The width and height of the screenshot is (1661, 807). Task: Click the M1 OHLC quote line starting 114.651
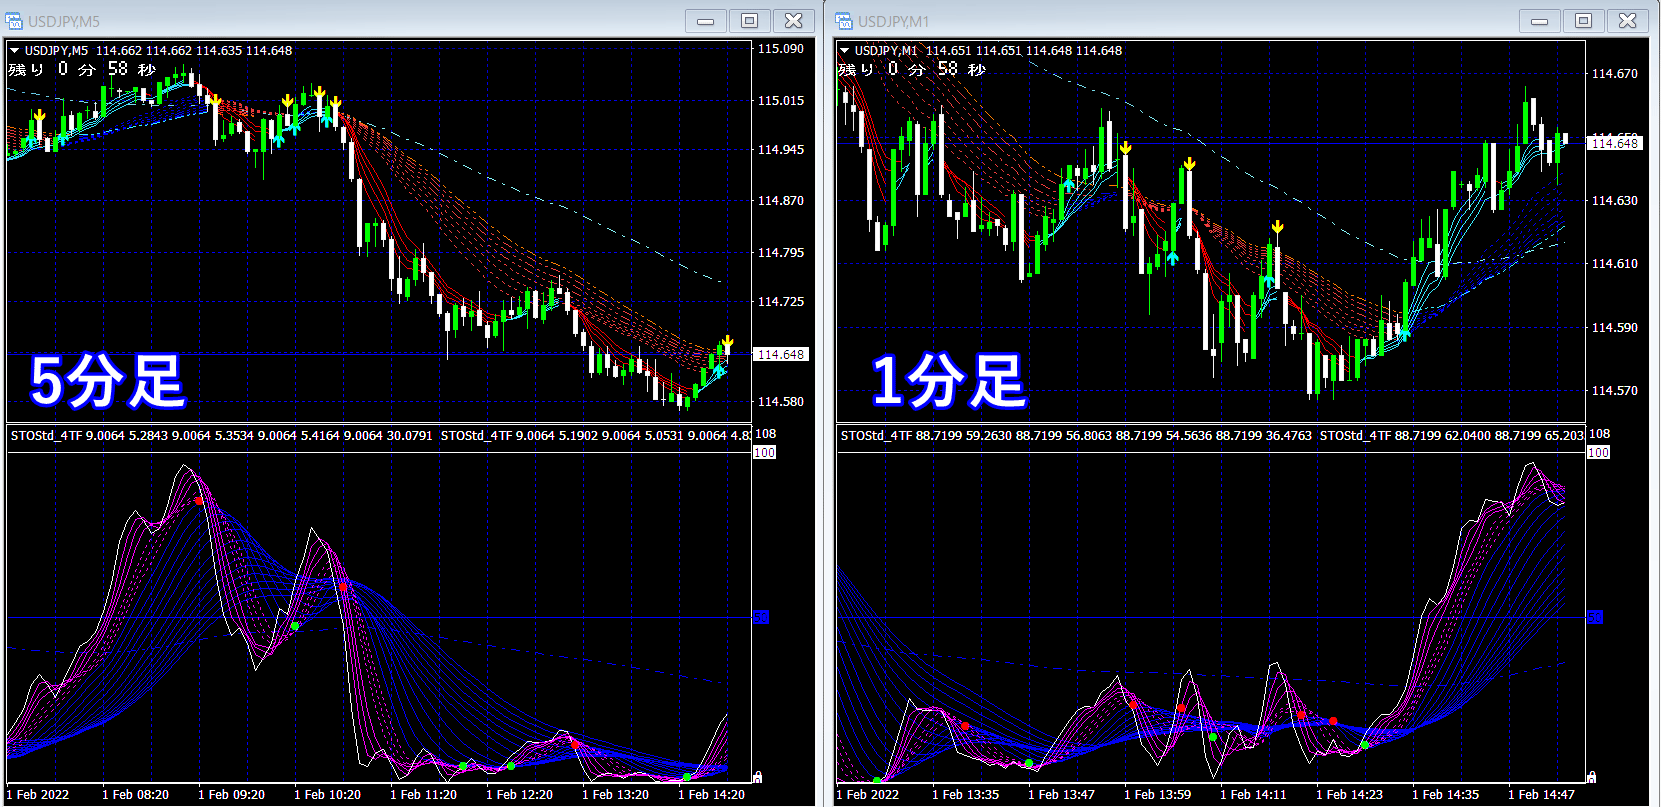pos(1024,51)
